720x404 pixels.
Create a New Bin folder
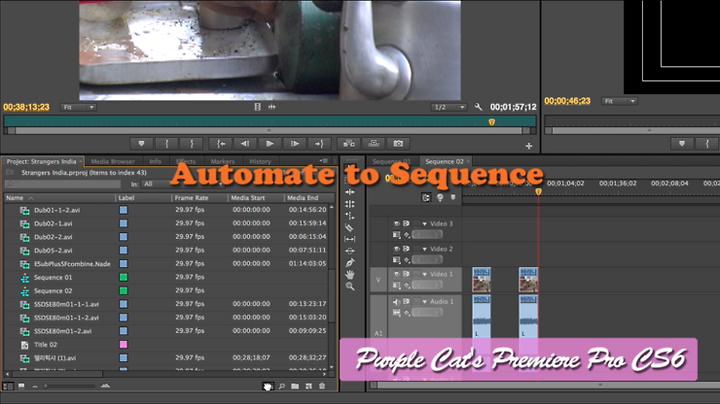(295, 386)
